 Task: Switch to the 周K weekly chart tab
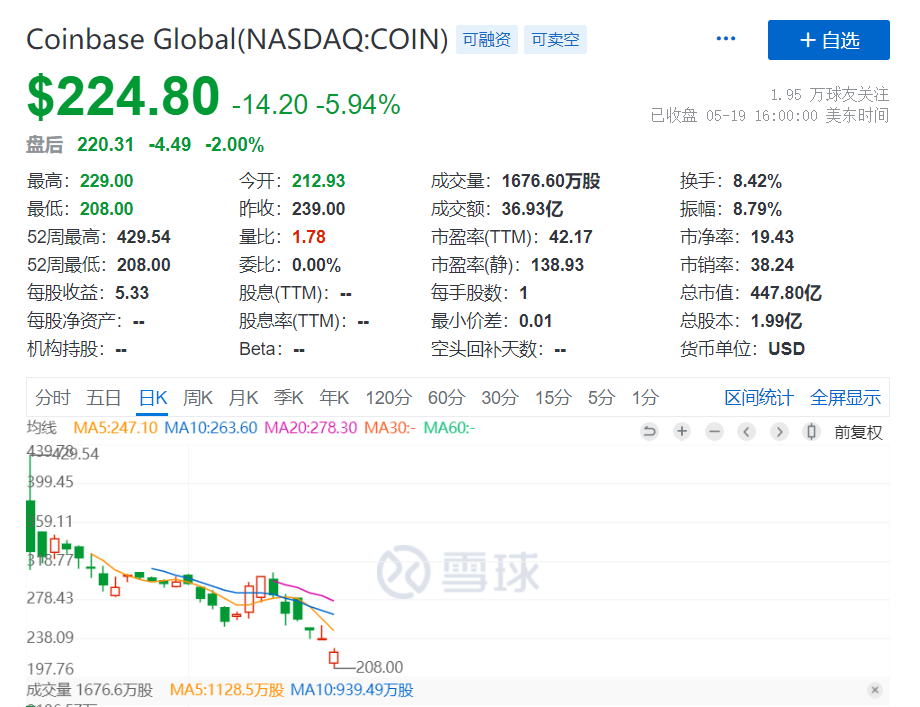click(197, 397)
